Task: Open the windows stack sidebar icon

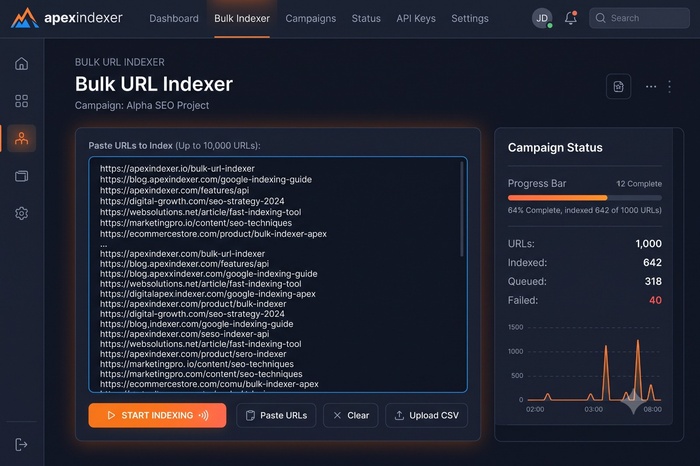Action: pyautogui.click(x=21, y=176)
